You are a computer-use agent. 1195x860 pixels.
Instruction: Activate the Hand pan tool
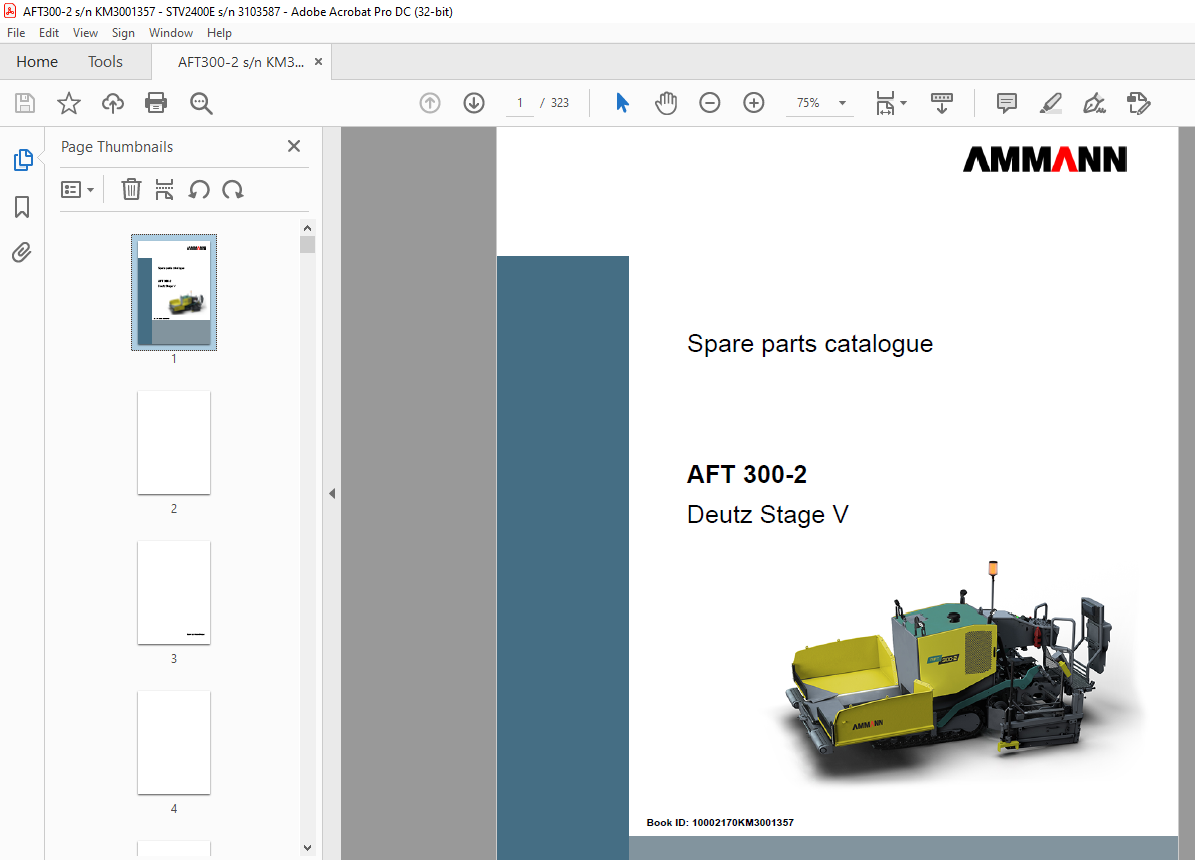[666, 103]
